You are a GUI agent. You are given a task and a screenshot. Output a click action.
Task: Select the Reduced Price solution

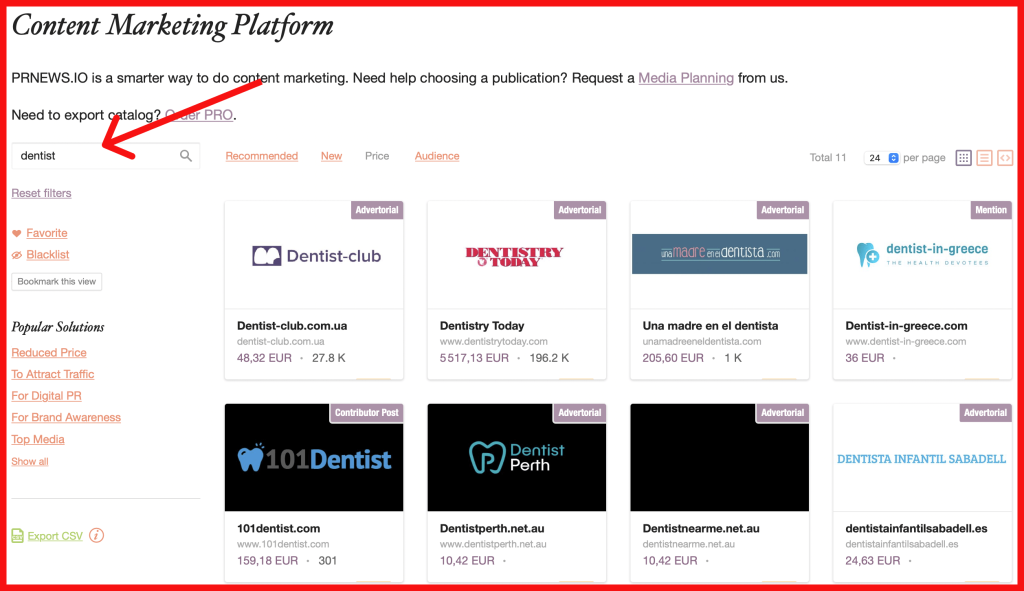[49, 353]
